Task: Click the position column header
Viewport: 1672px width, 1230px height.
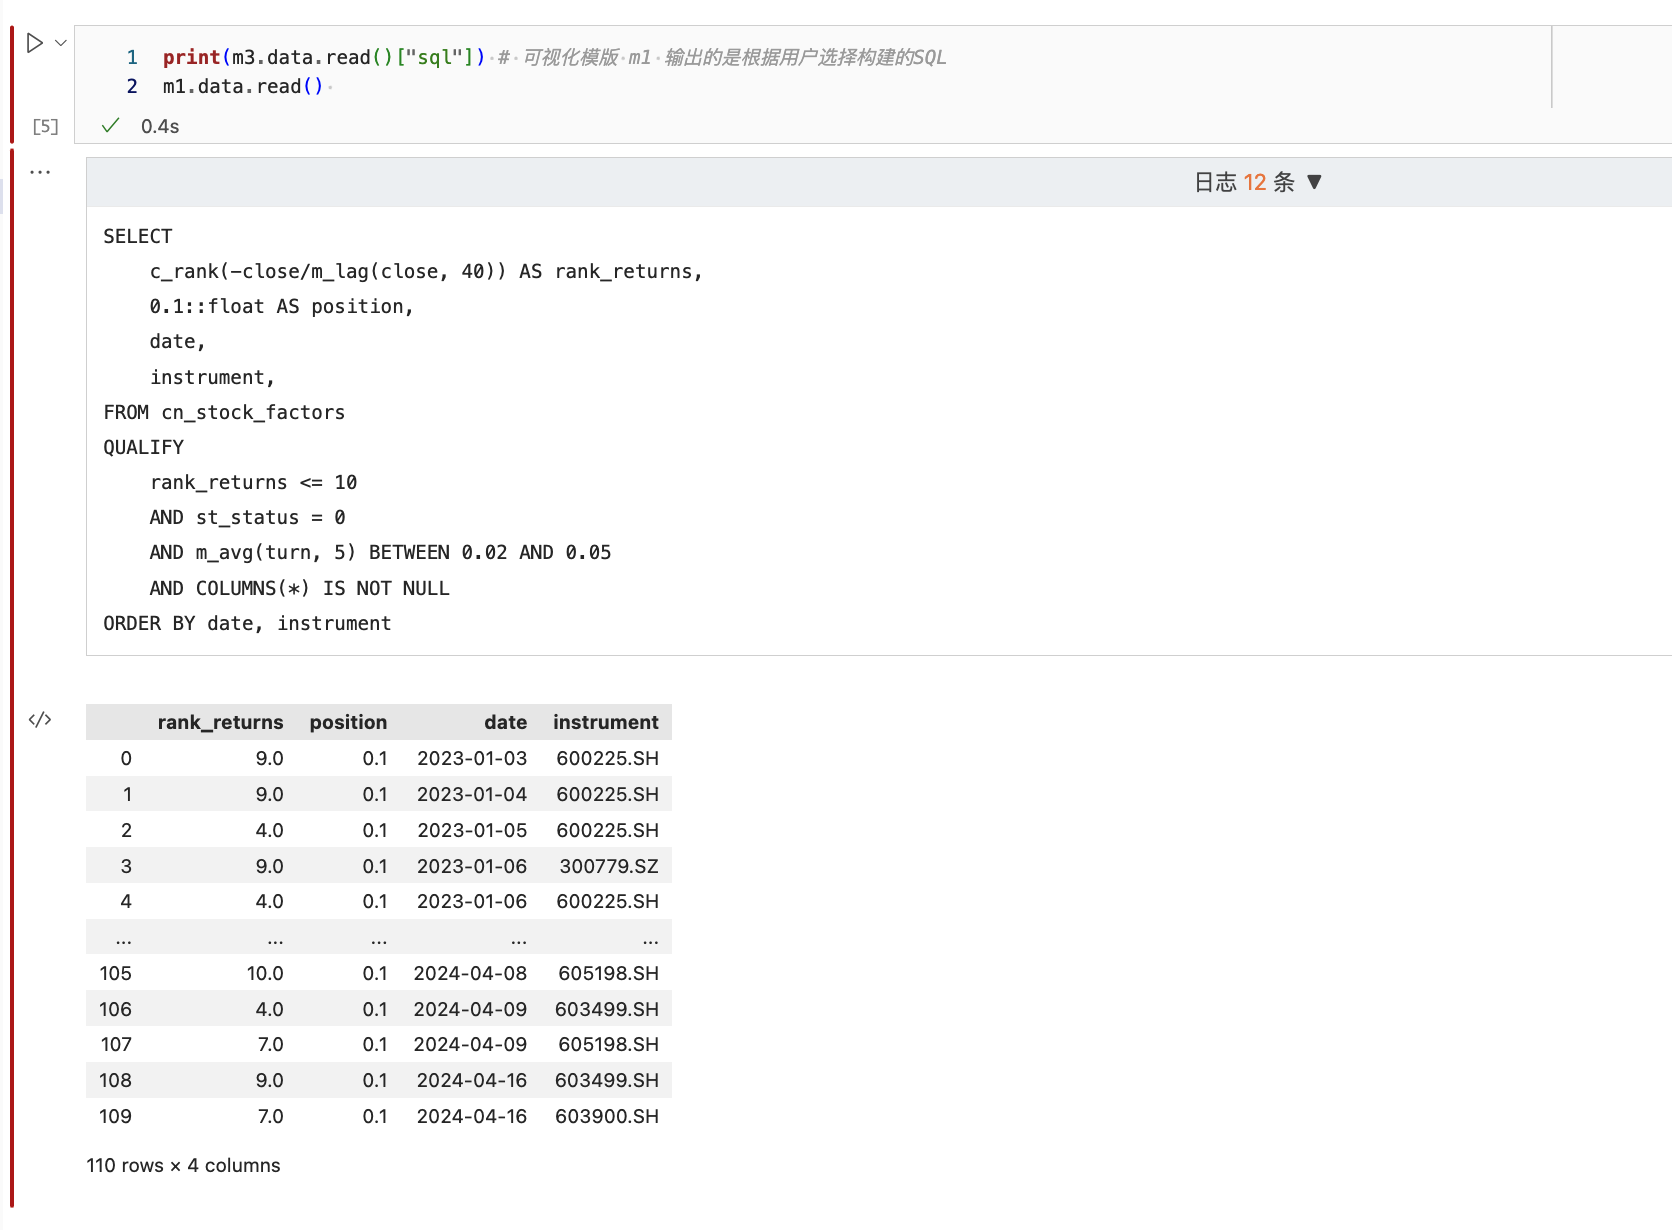Action: tap(348, 722)
